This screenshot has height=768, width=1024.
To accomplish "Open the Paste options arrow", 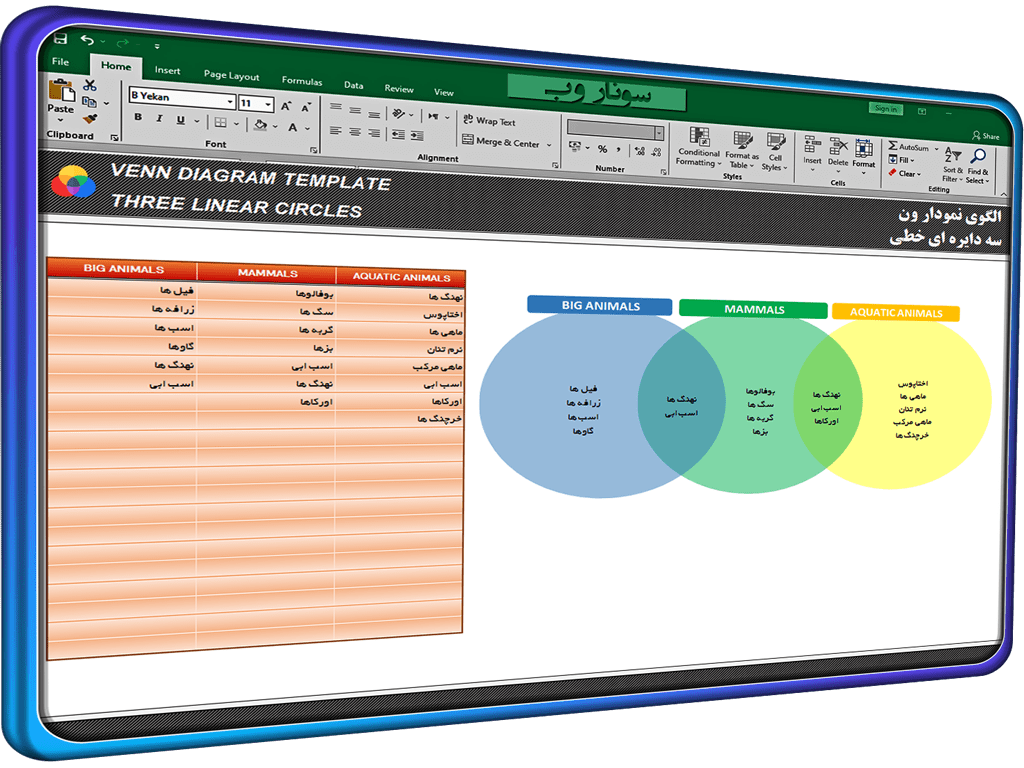I will [60, 120].
